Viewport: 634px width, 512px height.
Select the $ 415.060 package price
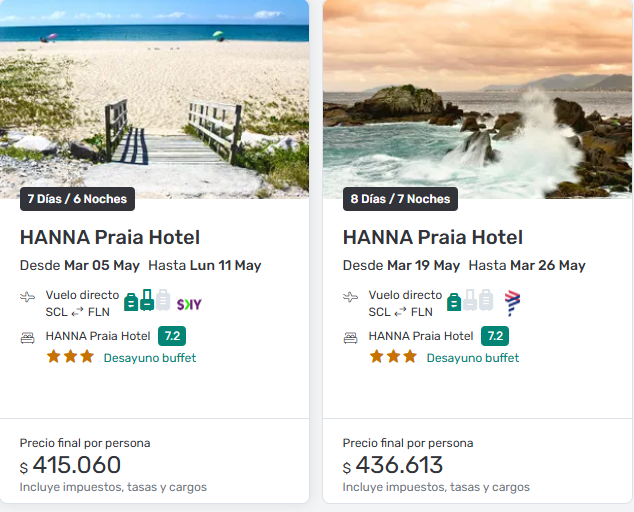pos(71,465)
